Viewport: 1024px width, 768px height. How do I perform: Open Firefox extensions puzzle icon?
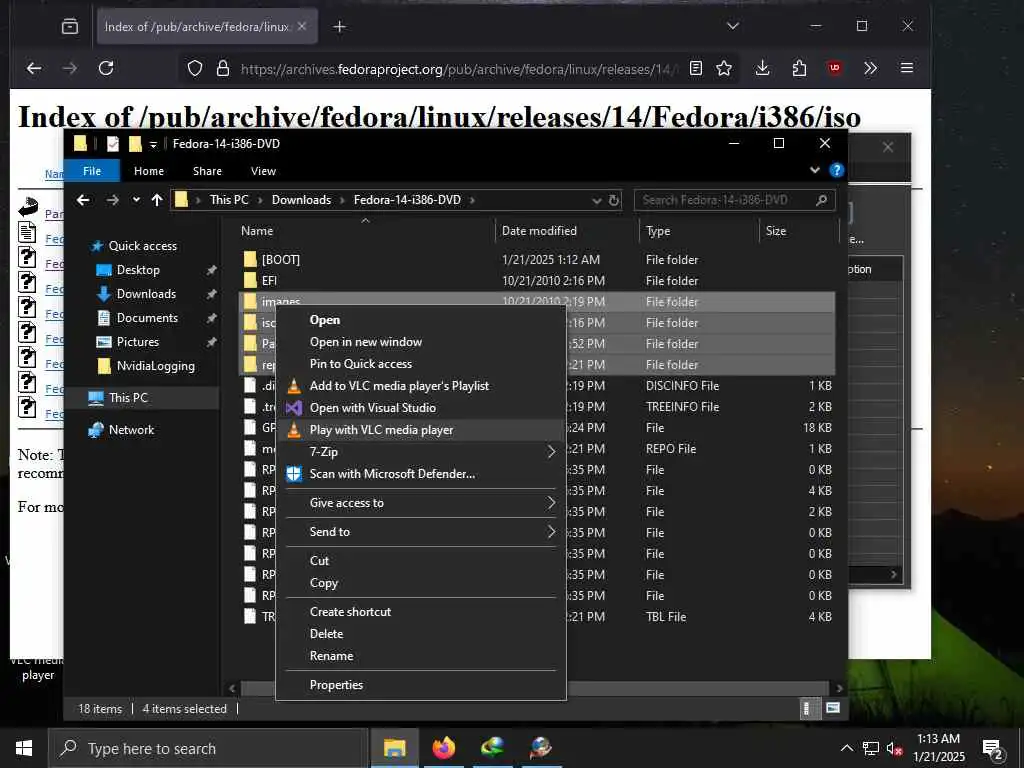799,68
